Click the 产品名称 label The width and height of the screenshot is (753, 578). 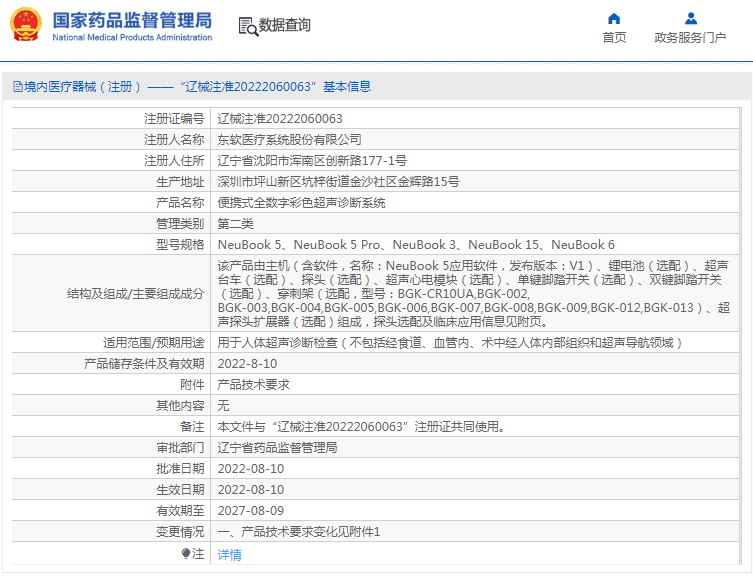pyautogui.click(x=180, y=203)
